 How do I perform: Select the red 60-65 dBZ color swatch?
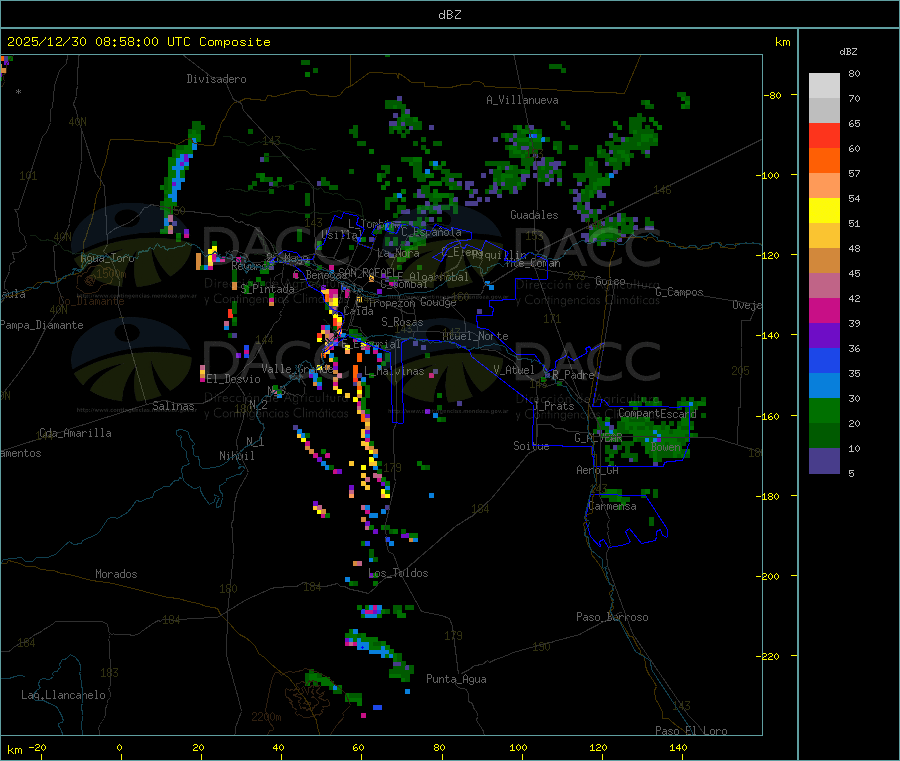point(824,135)
